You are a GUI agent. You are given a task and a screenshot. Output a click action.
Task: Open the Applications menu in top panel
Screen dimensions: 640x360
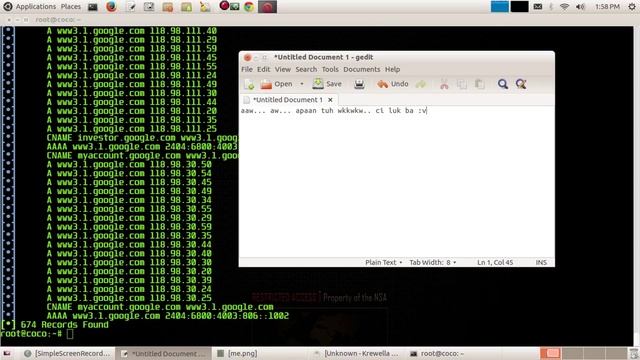pyautogui.click(x=36, y=7)
